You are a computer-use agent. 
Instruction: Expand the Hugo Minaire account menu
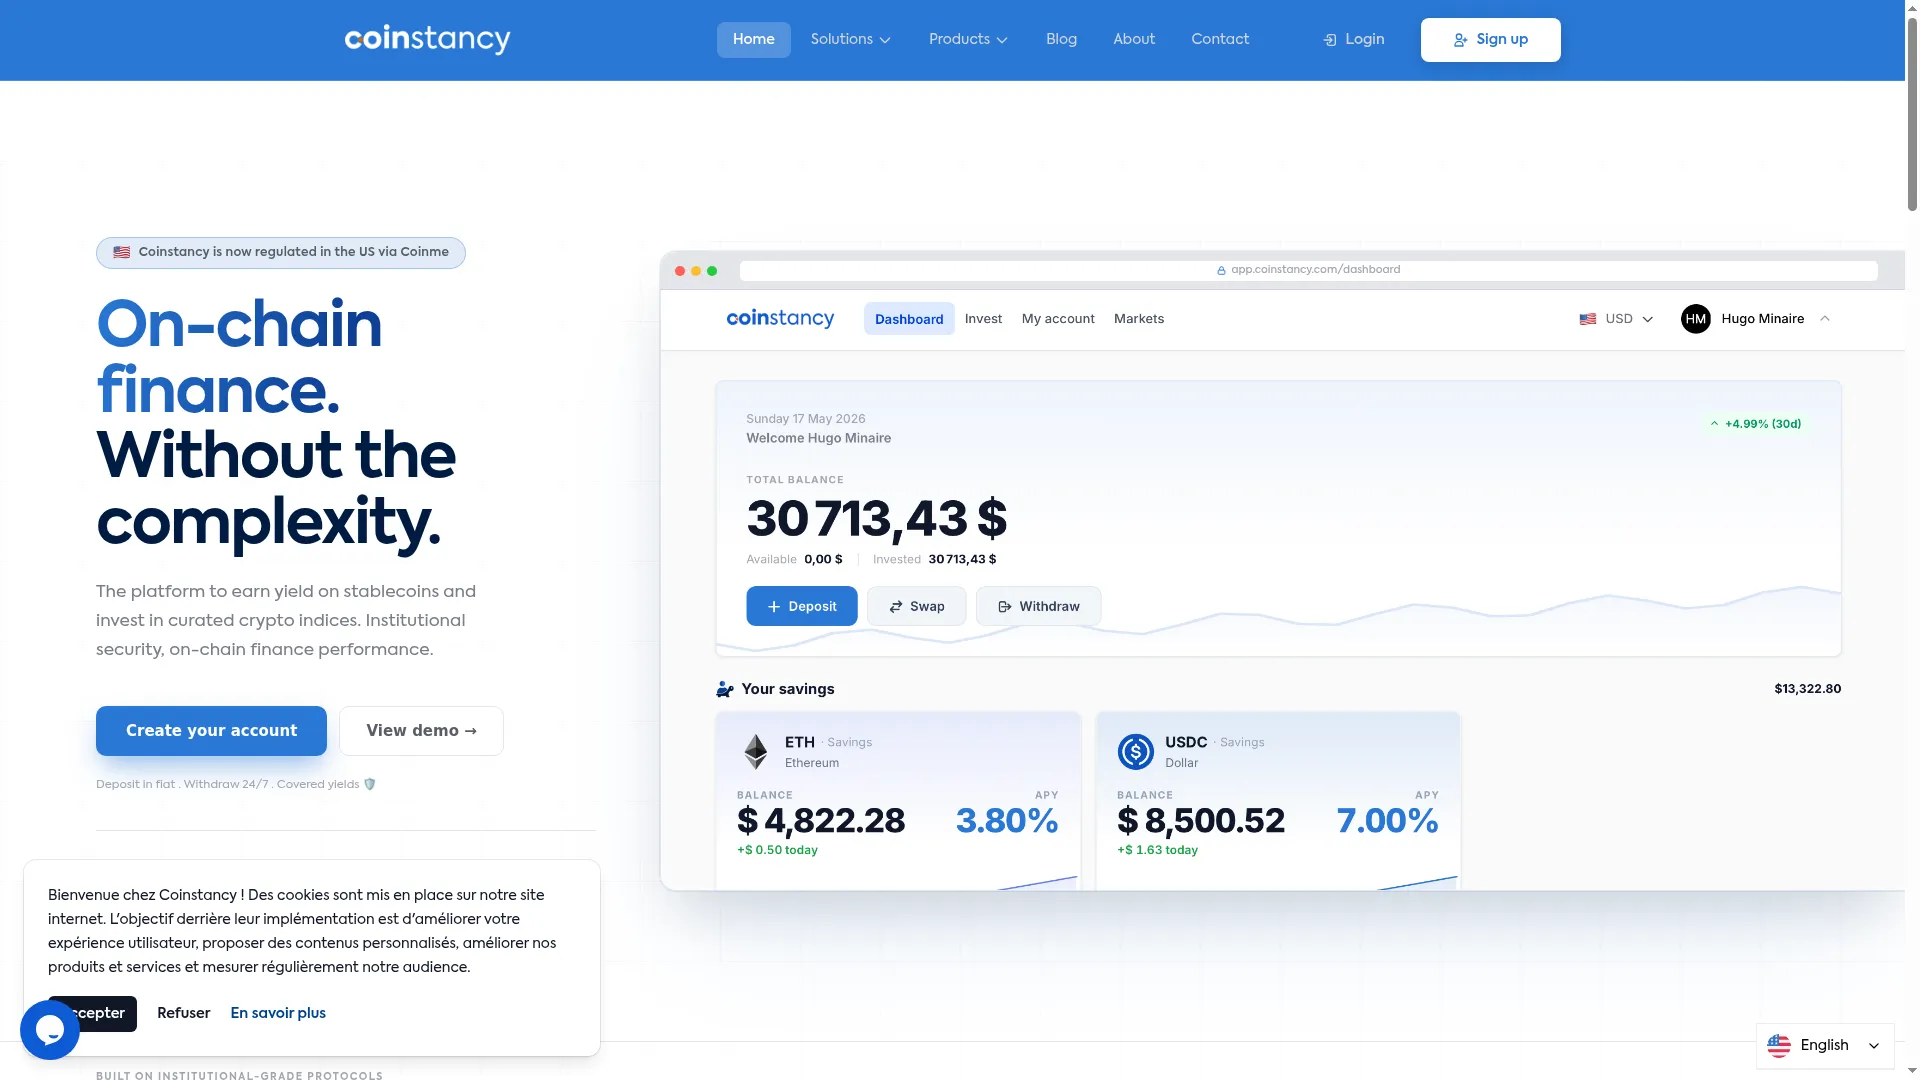[x=1756, y=319]
